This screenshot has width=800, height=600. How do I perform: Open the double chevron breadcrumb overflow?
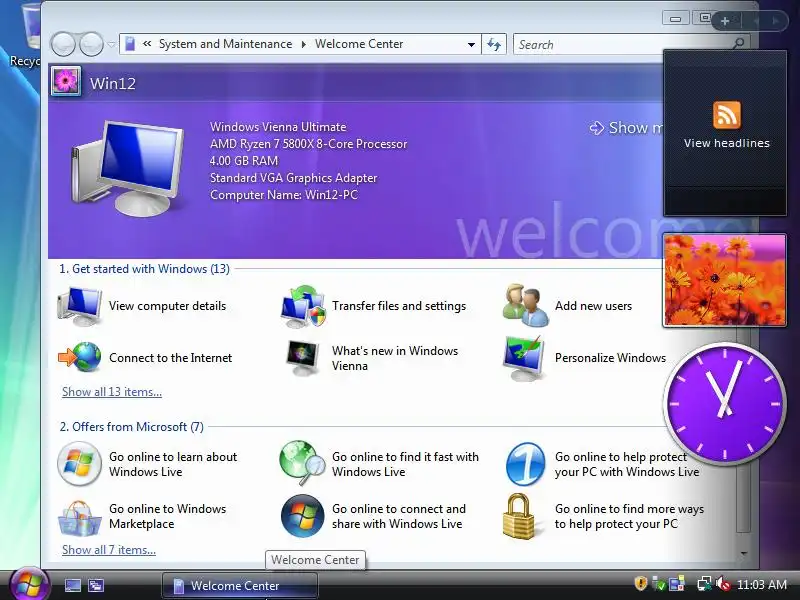tap(147, 44)
